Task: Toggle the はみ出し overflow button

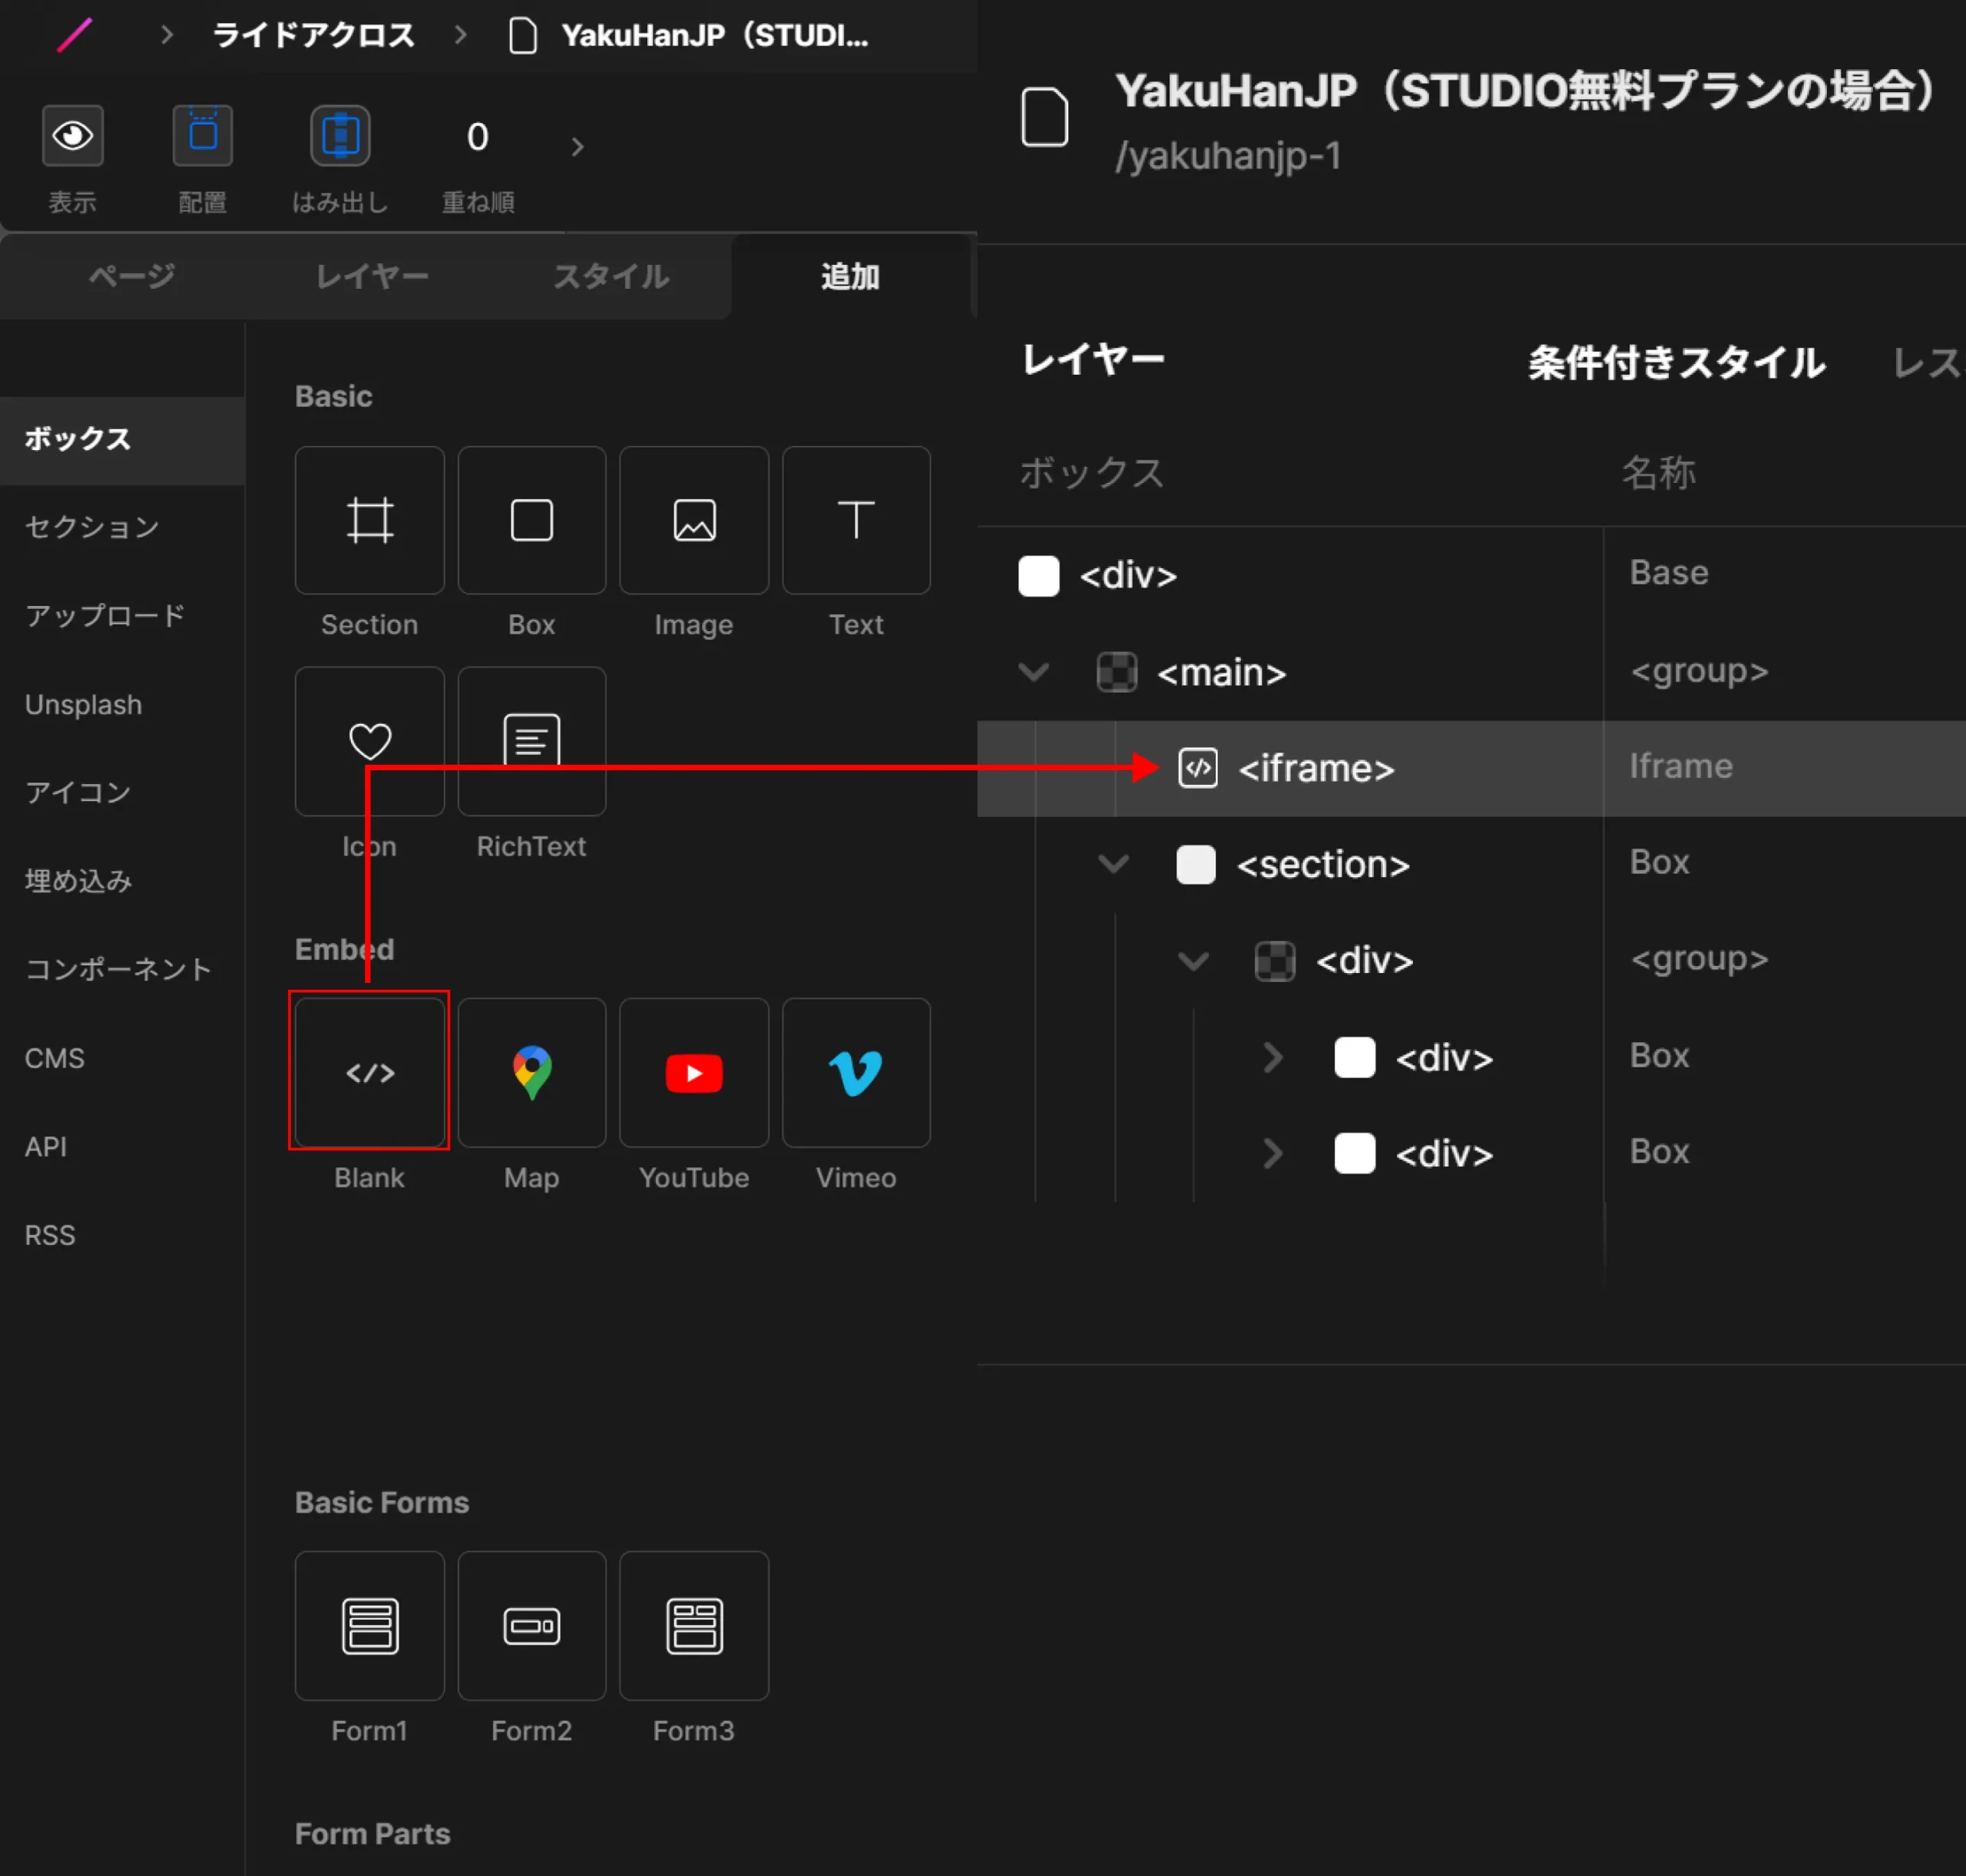Action: click(340, 135)
